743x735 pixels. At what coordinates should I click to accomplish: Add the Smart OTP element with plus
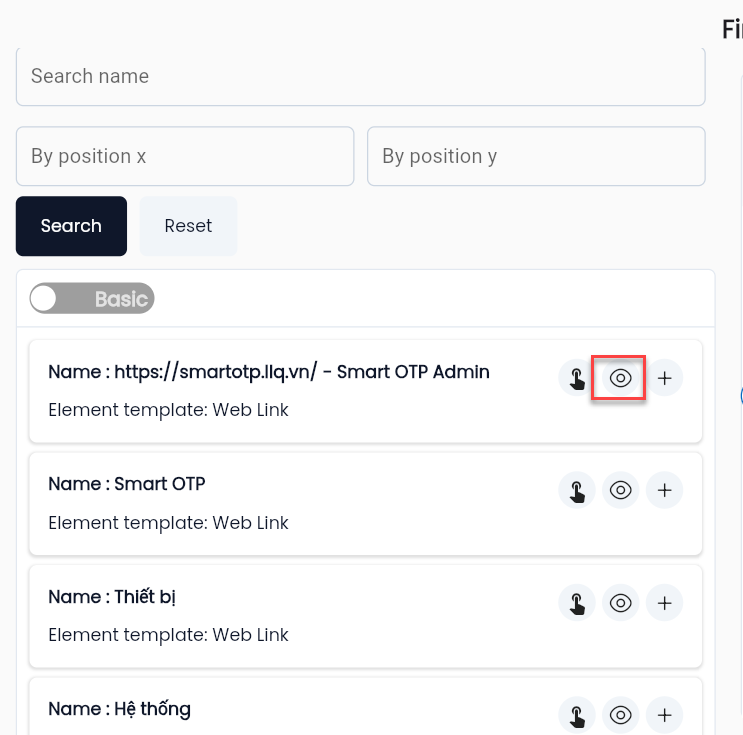664,490
